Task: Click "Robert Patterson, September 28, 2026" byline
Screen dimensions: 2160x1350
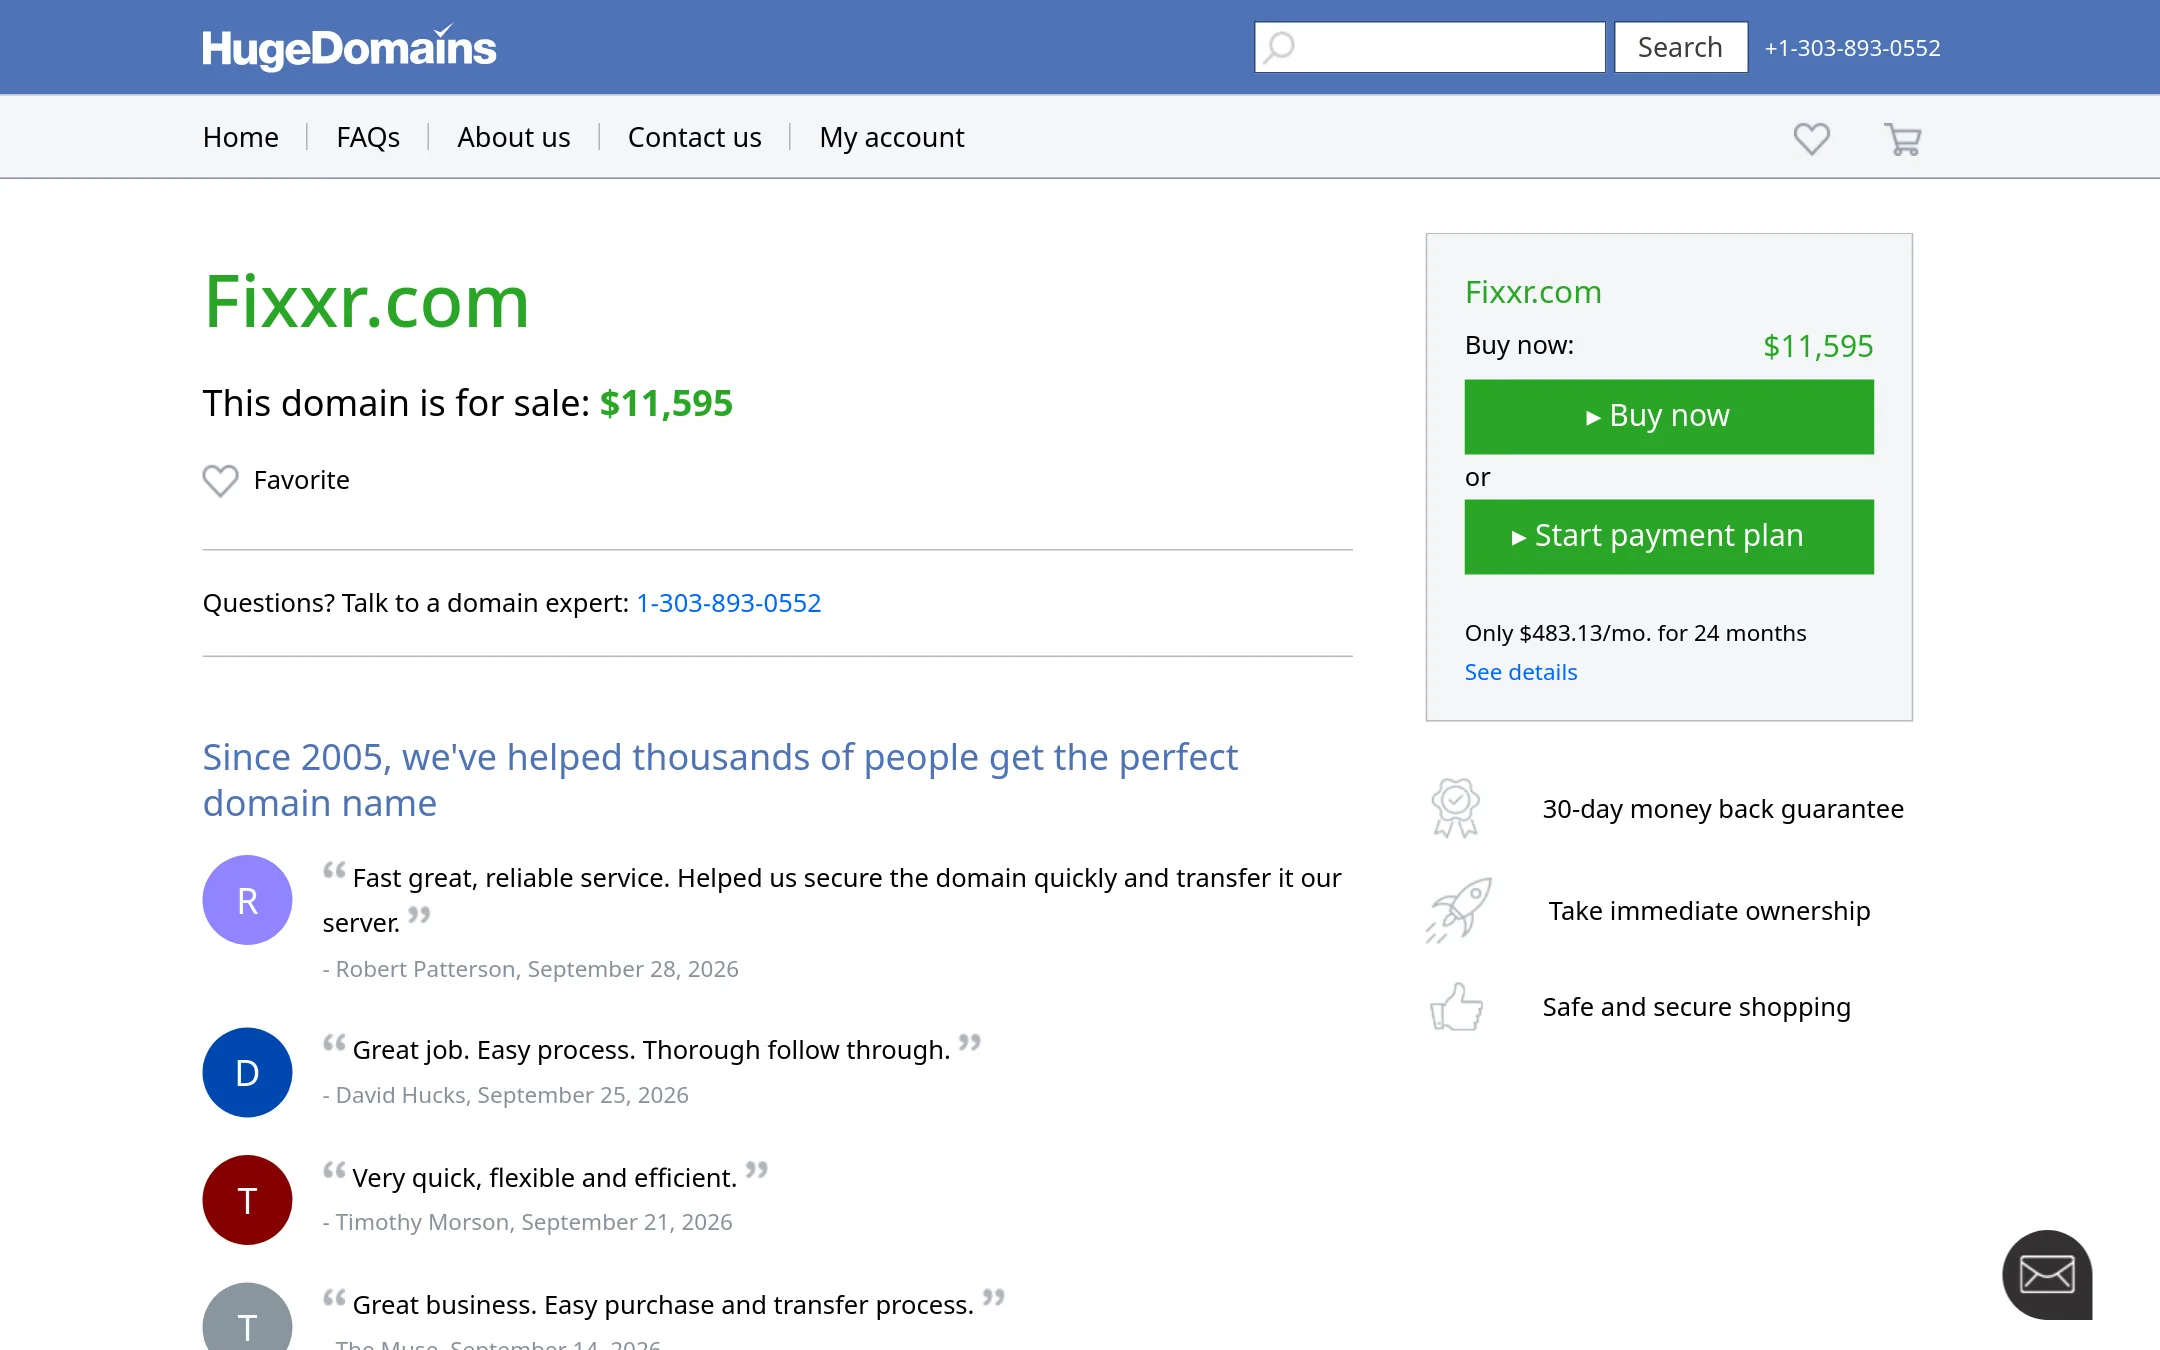Action: point(537,969)
